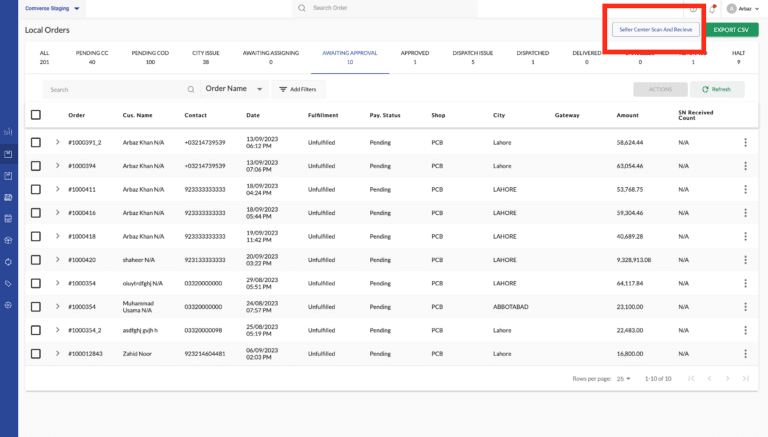768x437 pixels.
Task: Open three-dot menu for order #1000416
Action: [x=745, y=213]
